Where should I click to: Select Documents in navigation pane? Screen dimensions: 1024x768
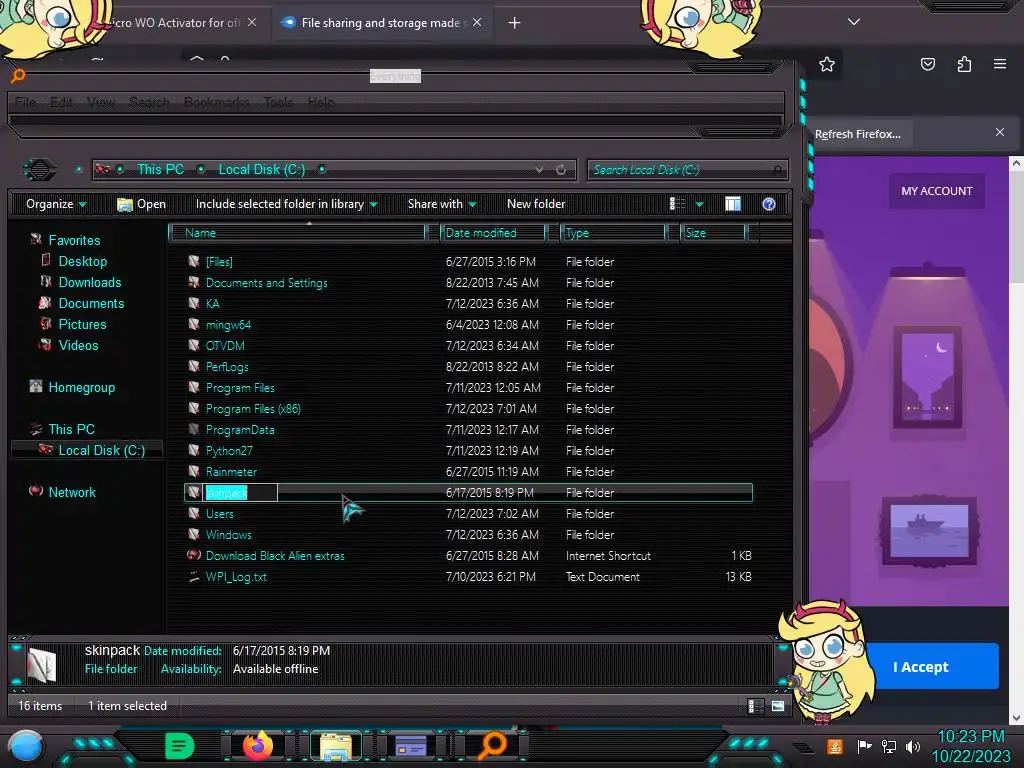point(91,303)
